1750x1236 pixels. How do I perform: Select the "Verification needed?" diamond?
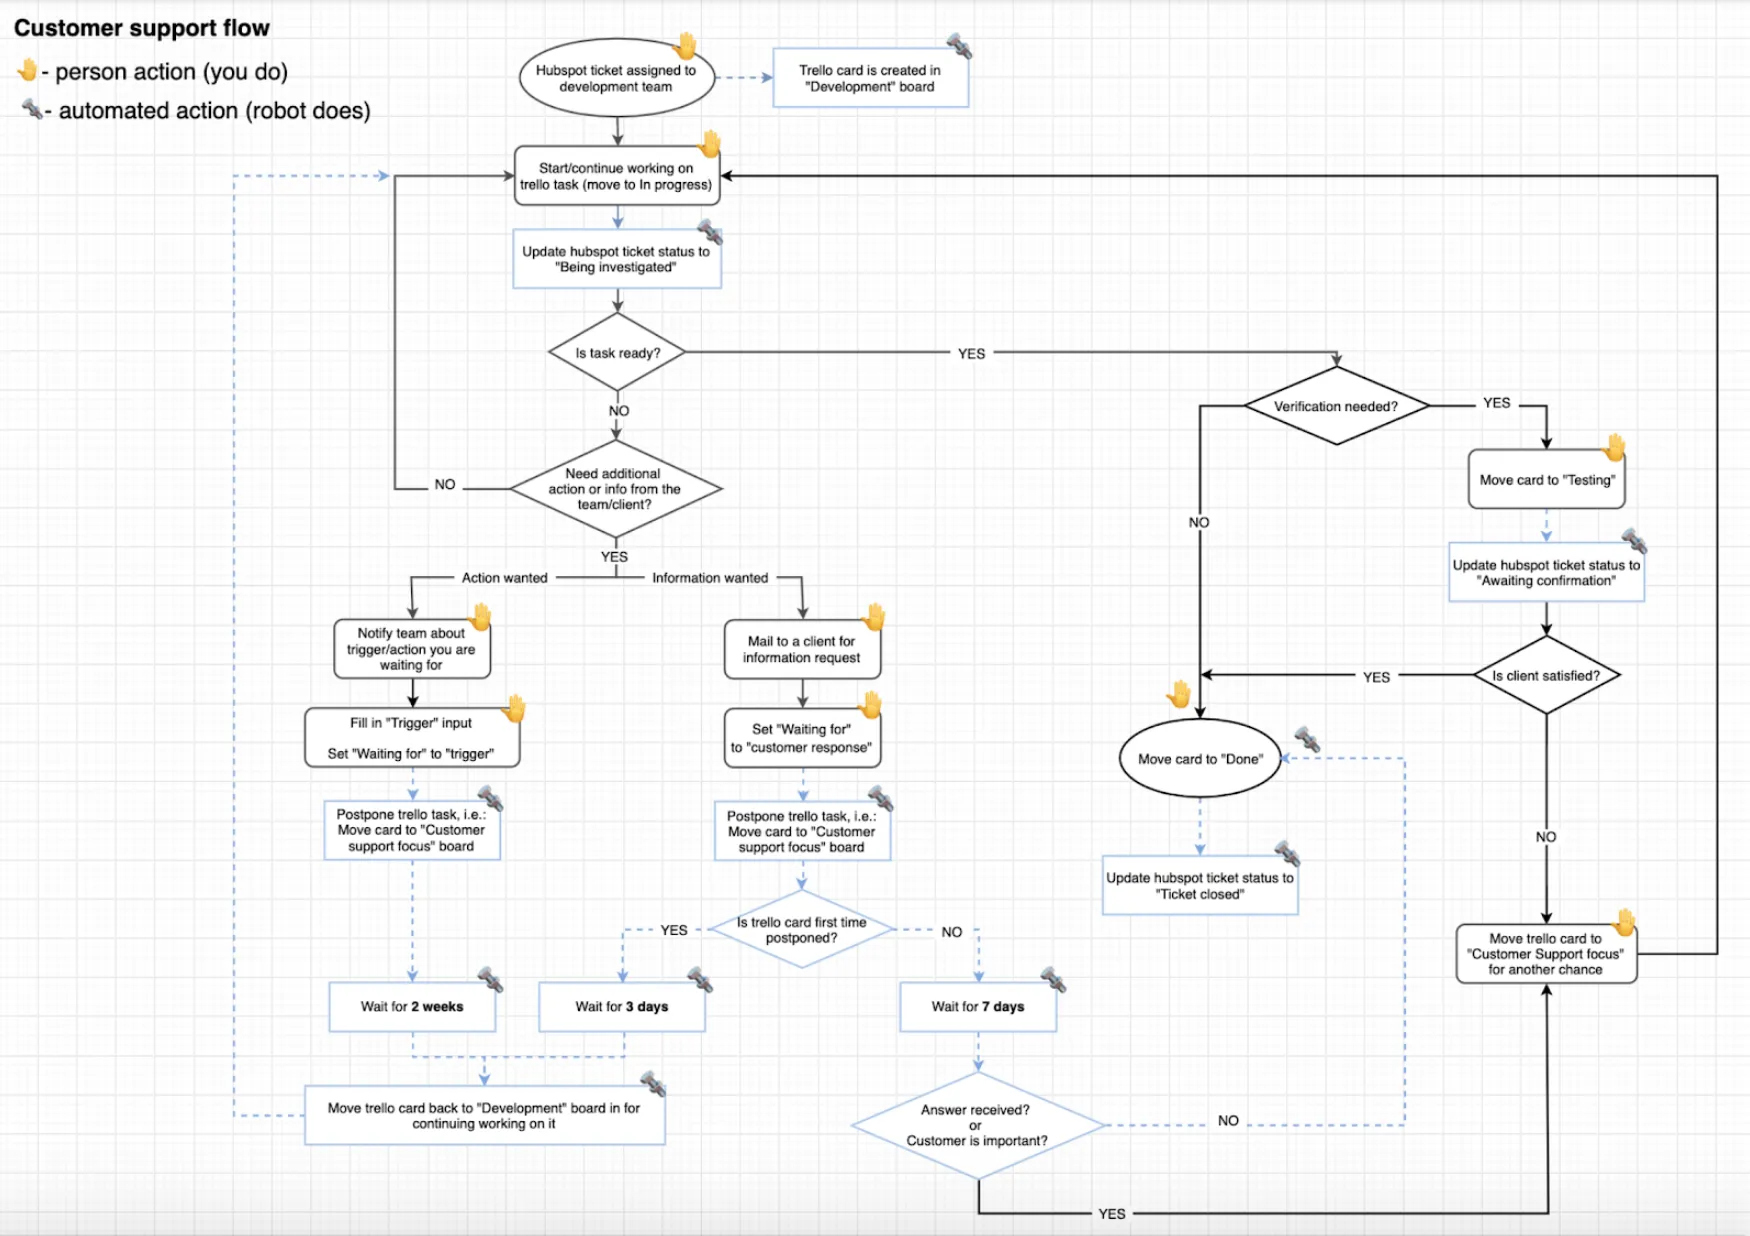point(1336,407)
